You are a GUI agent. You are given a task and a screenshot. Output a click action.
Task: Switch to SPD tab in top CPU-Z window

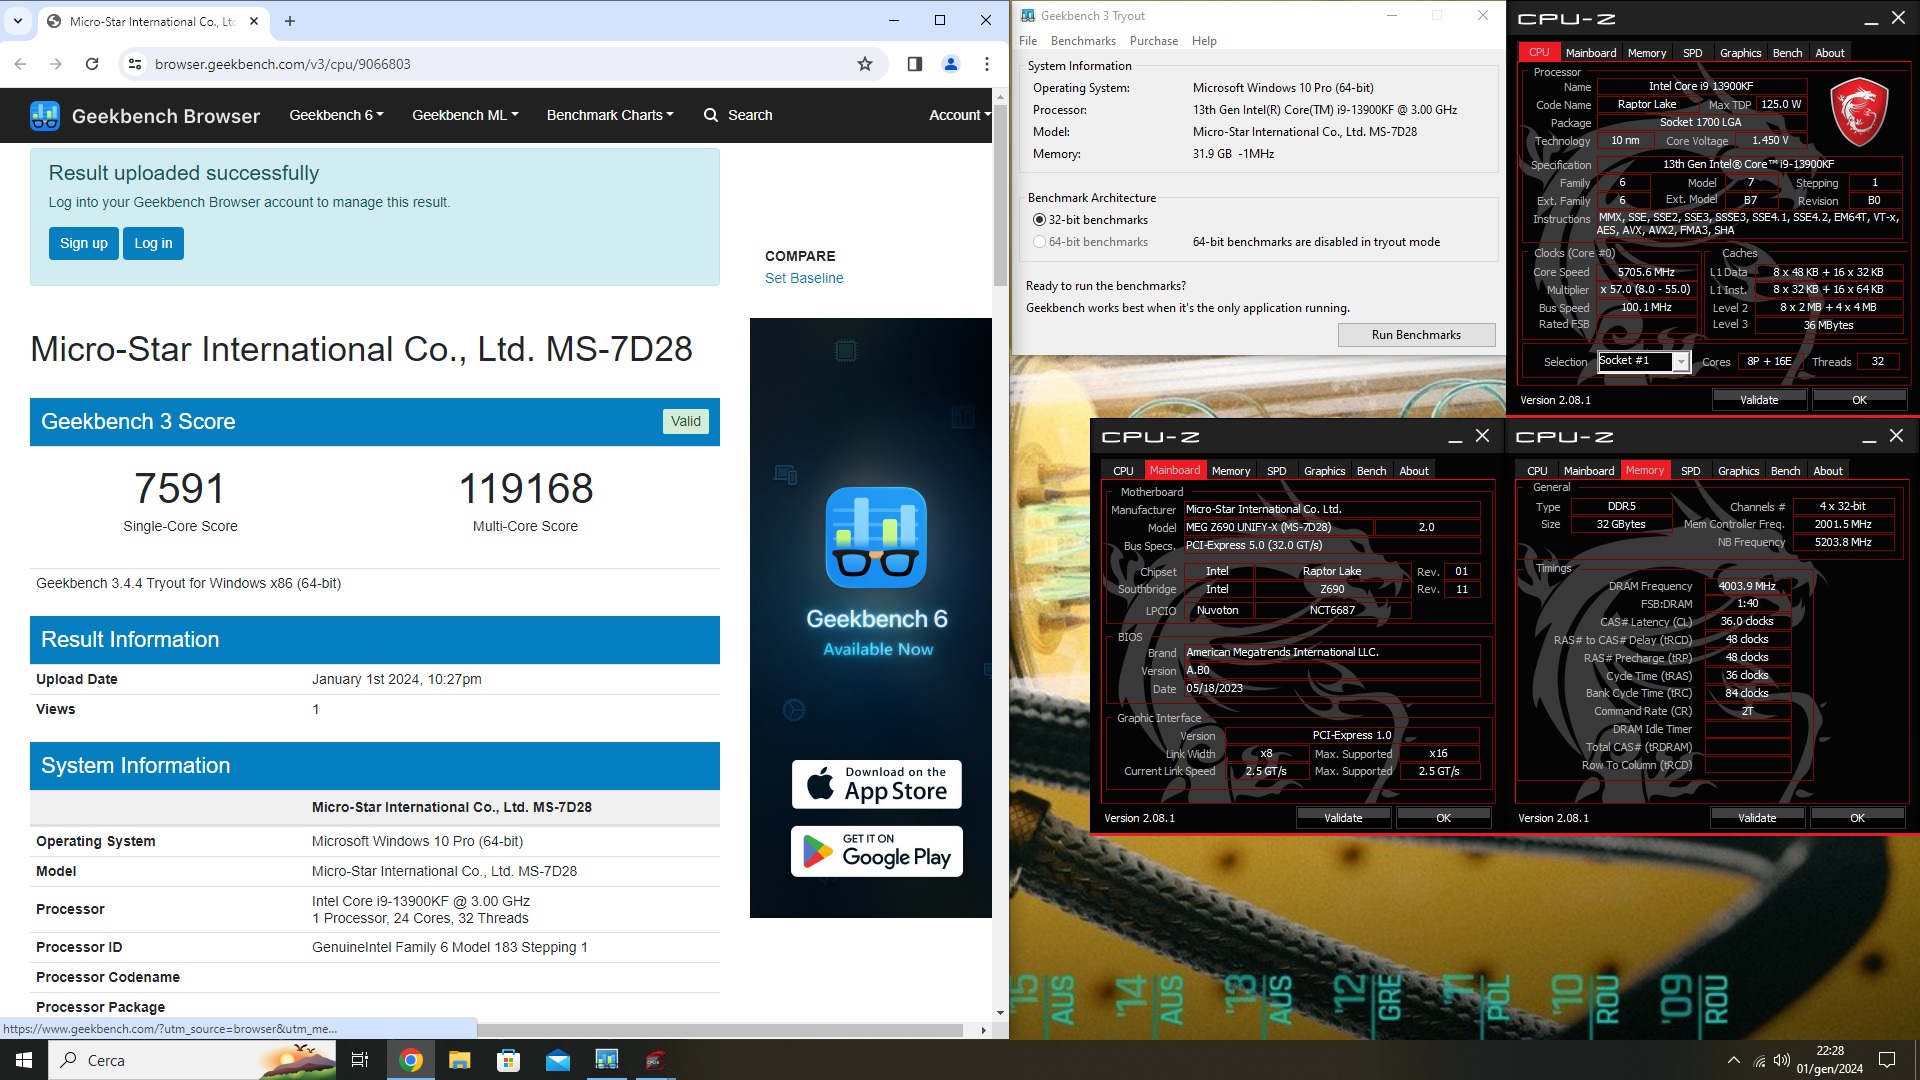[1692, 53]
